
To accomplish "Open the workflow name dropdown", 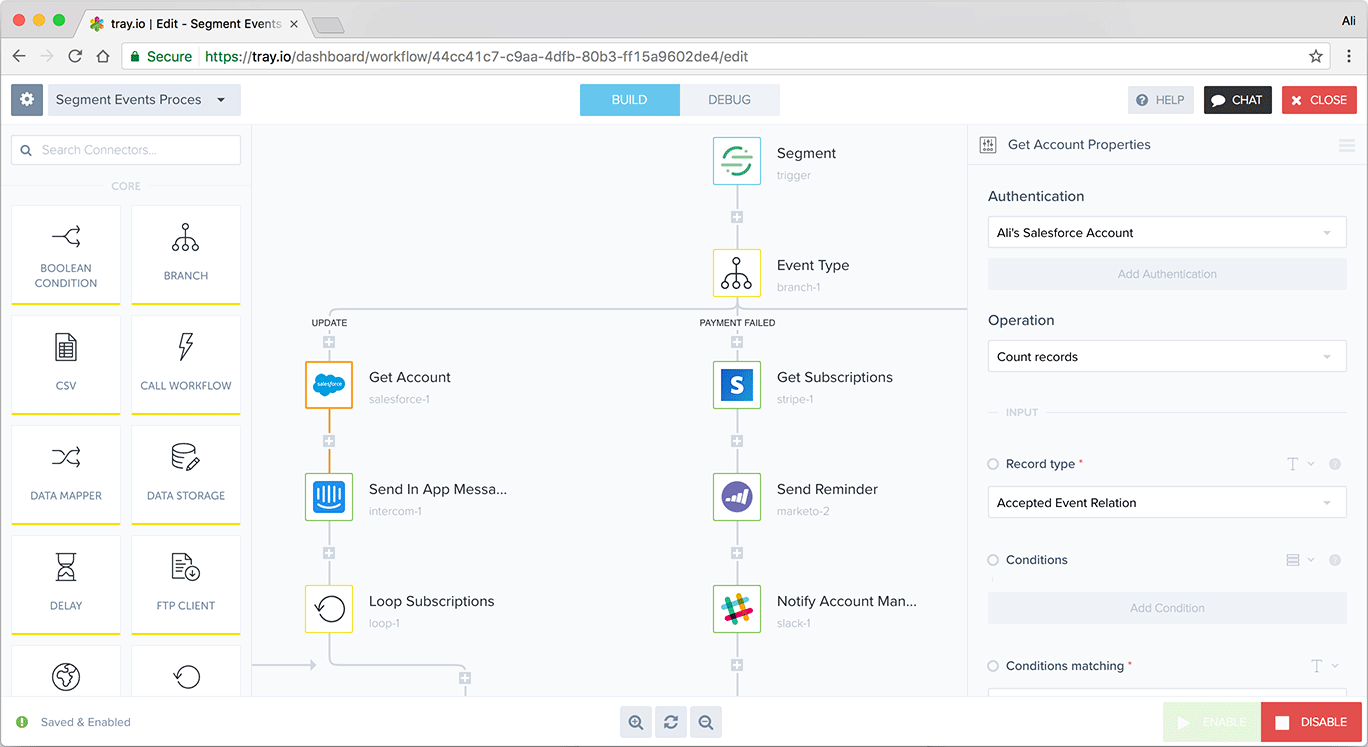I will [x=144, y=99].
